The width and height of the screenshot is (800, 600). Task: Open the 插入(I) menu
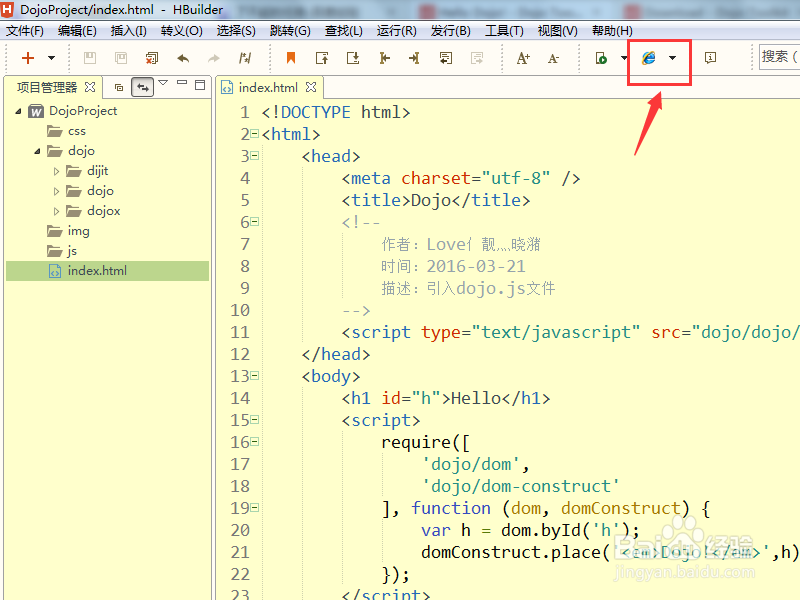(129, 31)
